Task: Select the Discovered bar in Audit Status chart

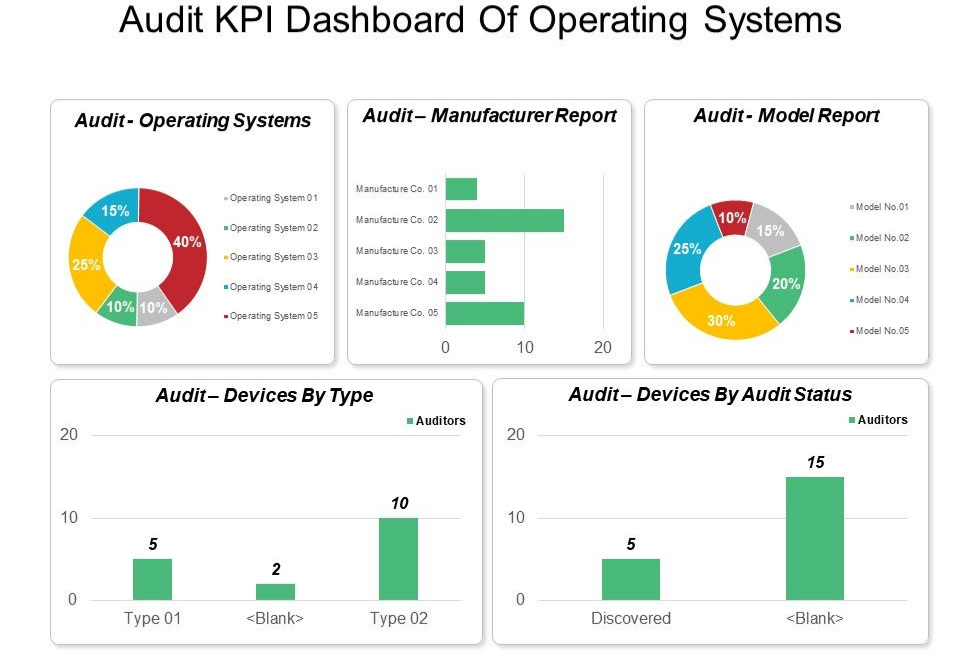Action: [x=630, y=579]
